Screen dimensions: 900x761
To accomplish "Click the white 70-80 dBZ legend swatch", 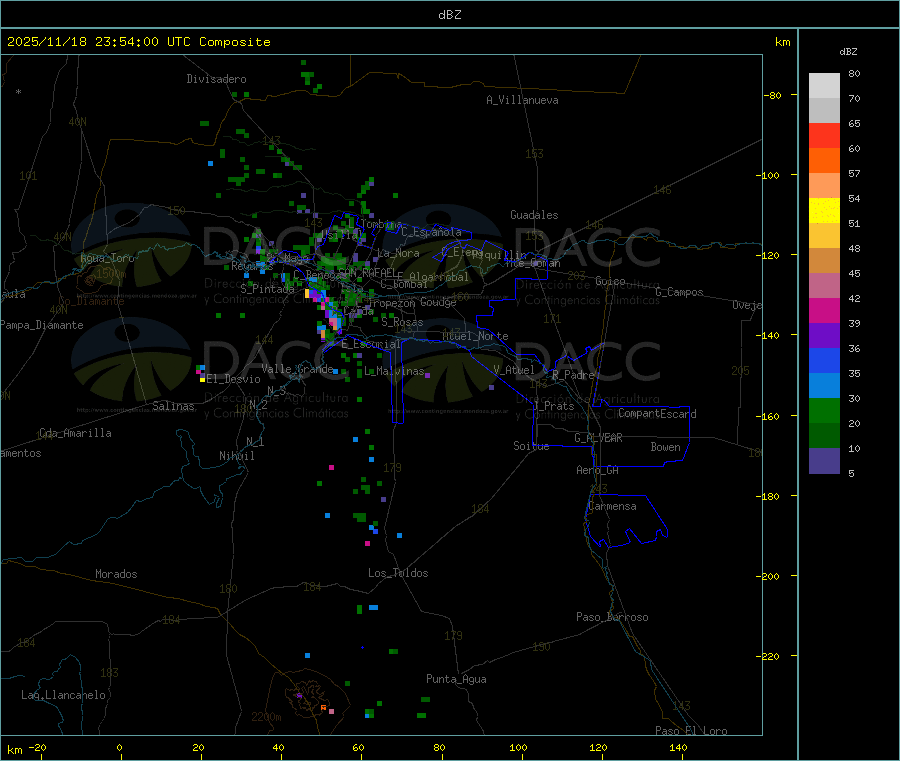I will click(824, 86).
